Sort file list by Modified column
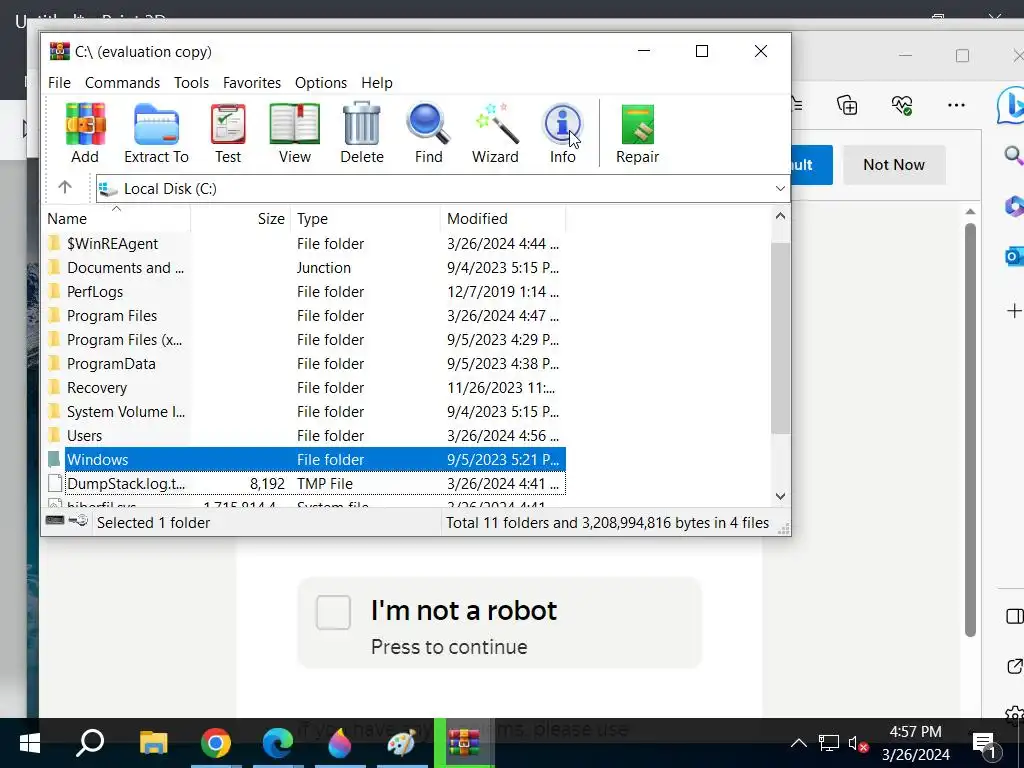The image size is (1024, 768). point(503,219)
